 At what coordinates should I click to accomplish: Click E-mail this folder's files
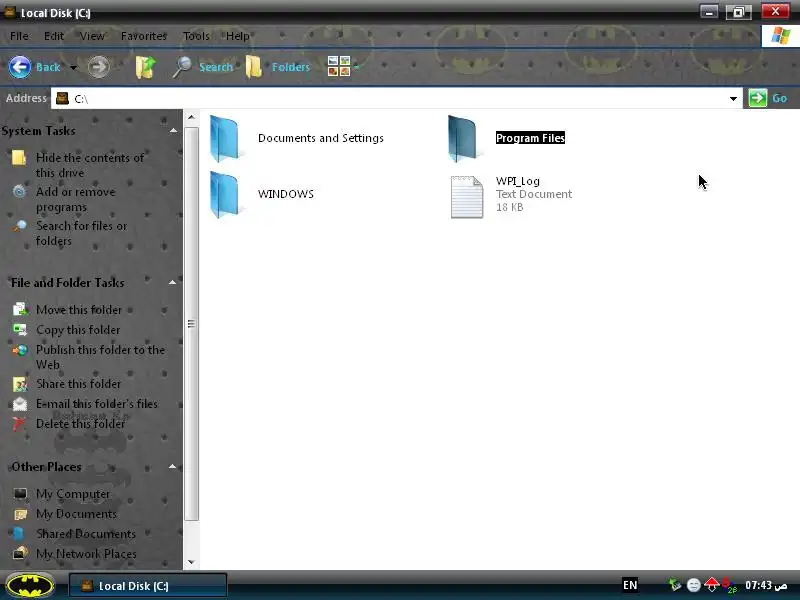click(97, 404)
